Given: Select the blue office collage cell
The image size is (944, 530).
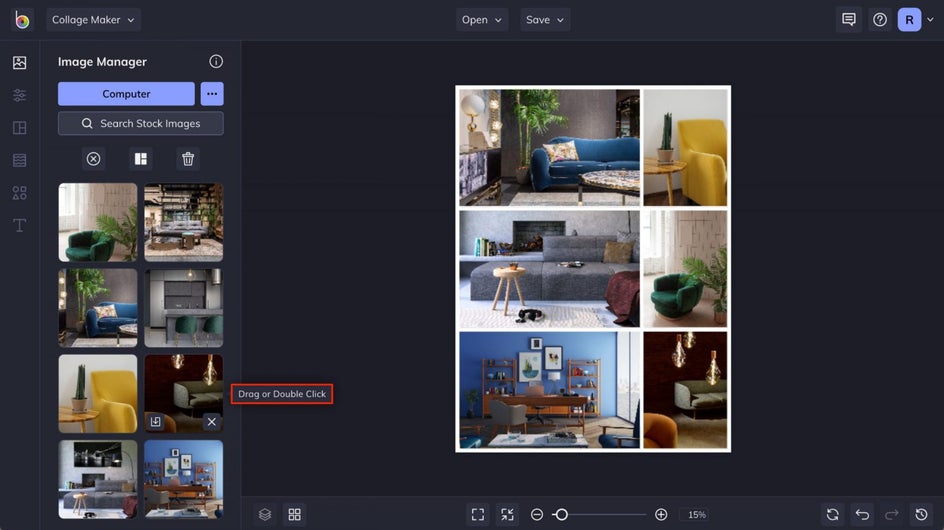Looking at the screenshot, I should coord(550,390).
